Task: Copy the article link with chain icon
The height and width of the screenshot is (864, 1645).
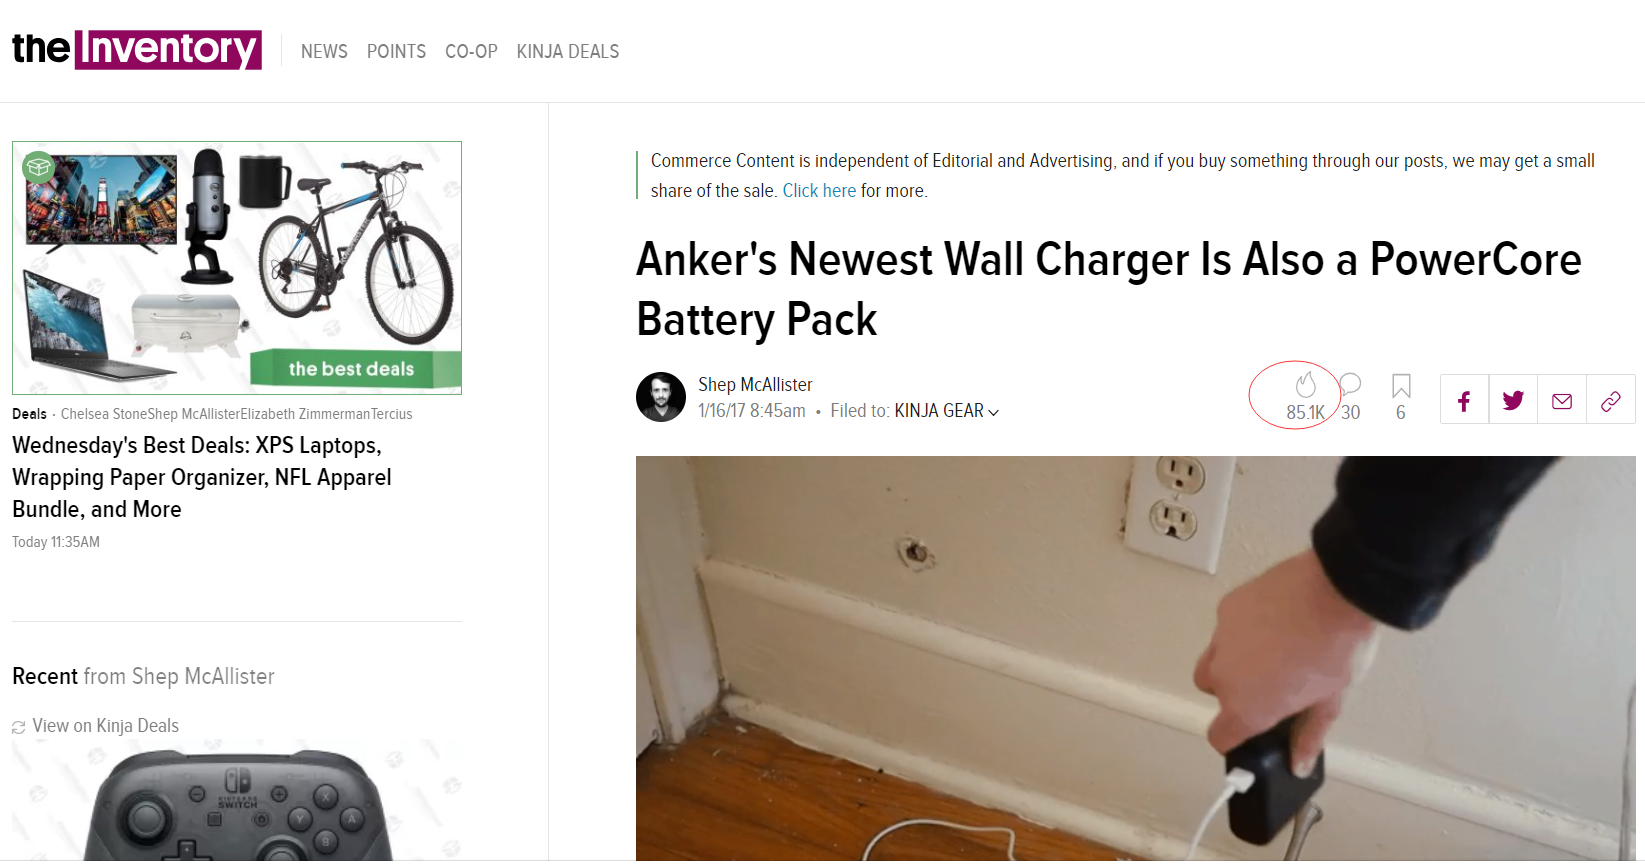Action: [x=1611, y=401]
